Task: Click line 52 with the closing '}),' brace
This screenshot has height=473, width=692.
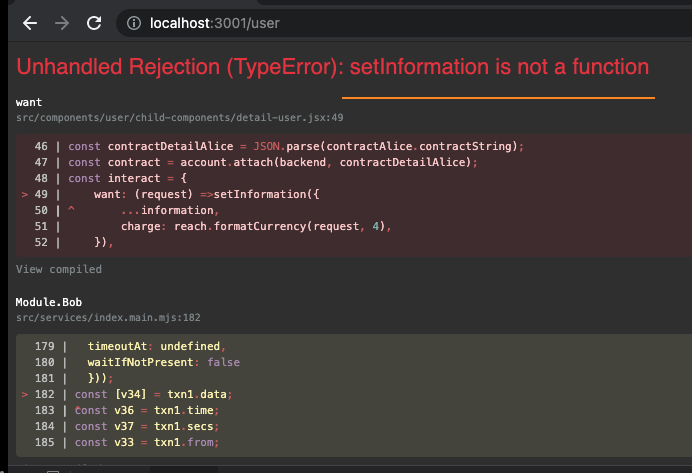Action: click(74, 242)
